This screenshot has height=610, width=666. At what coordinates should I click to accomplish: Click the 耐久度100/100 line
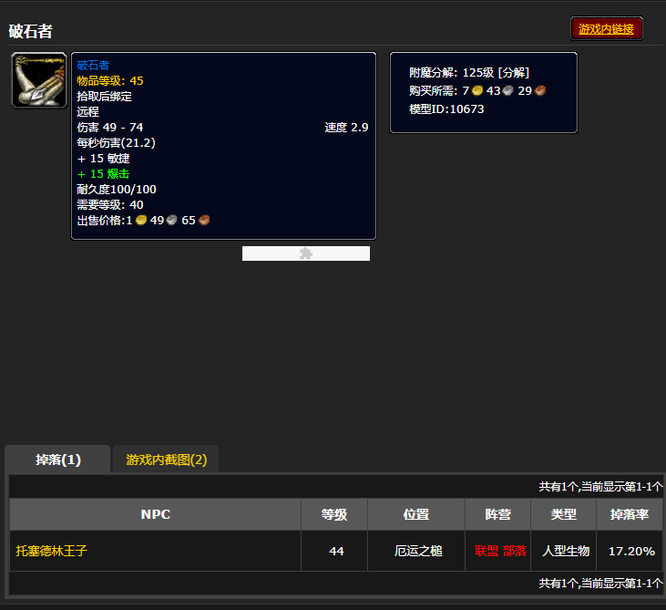point(116,189)
